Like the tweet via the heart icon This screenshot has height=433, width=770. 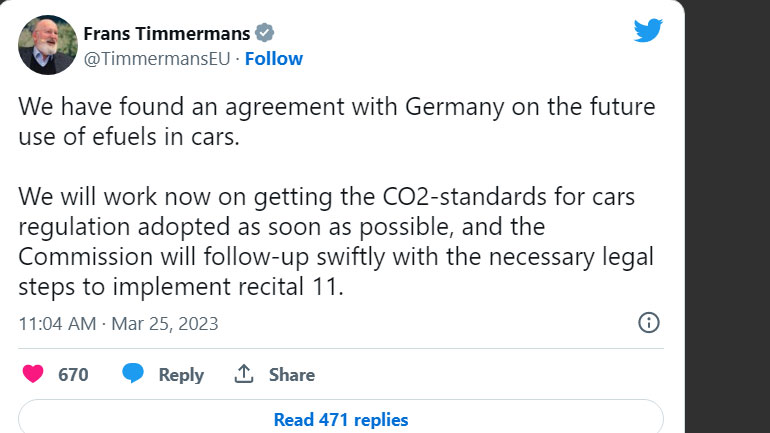33,374
